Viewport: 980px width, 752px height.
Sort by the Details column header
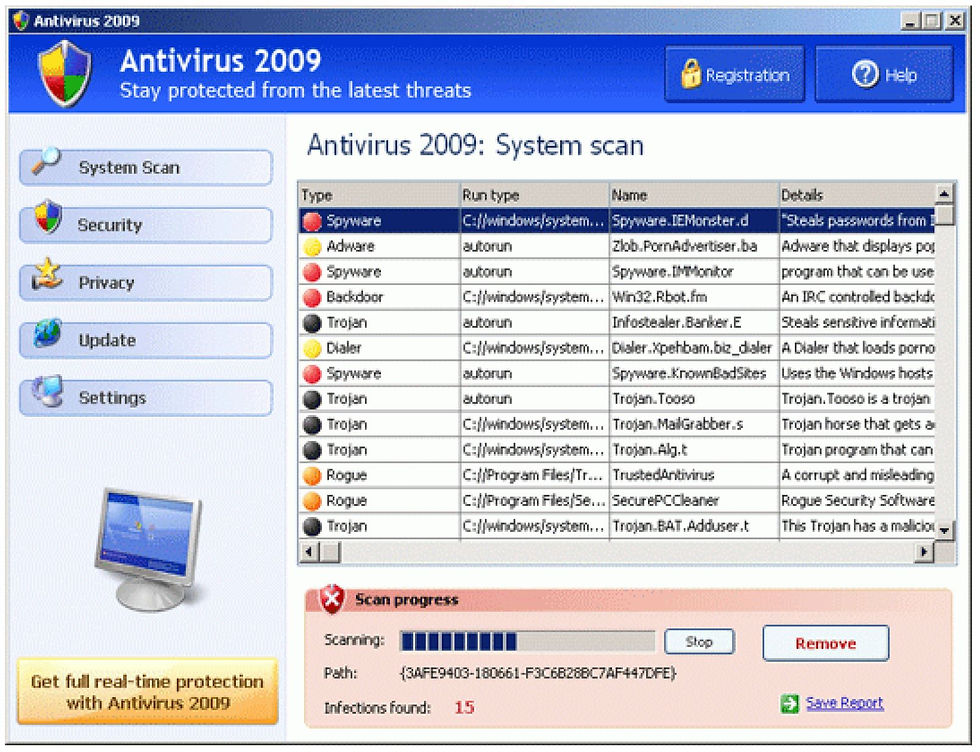[x=857, y=195]
